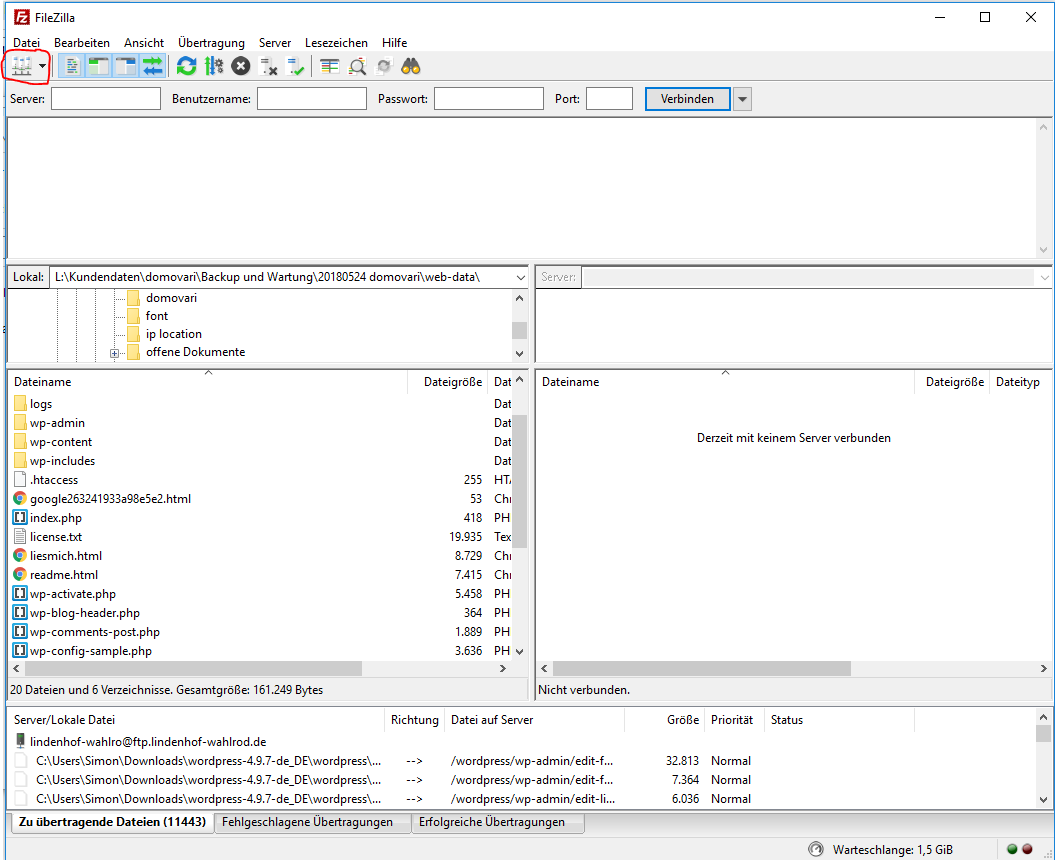Click the PHP file icon beside index.php
Image resolution: width=1055 pixels, height=860 pixels.
pos(20,517)
